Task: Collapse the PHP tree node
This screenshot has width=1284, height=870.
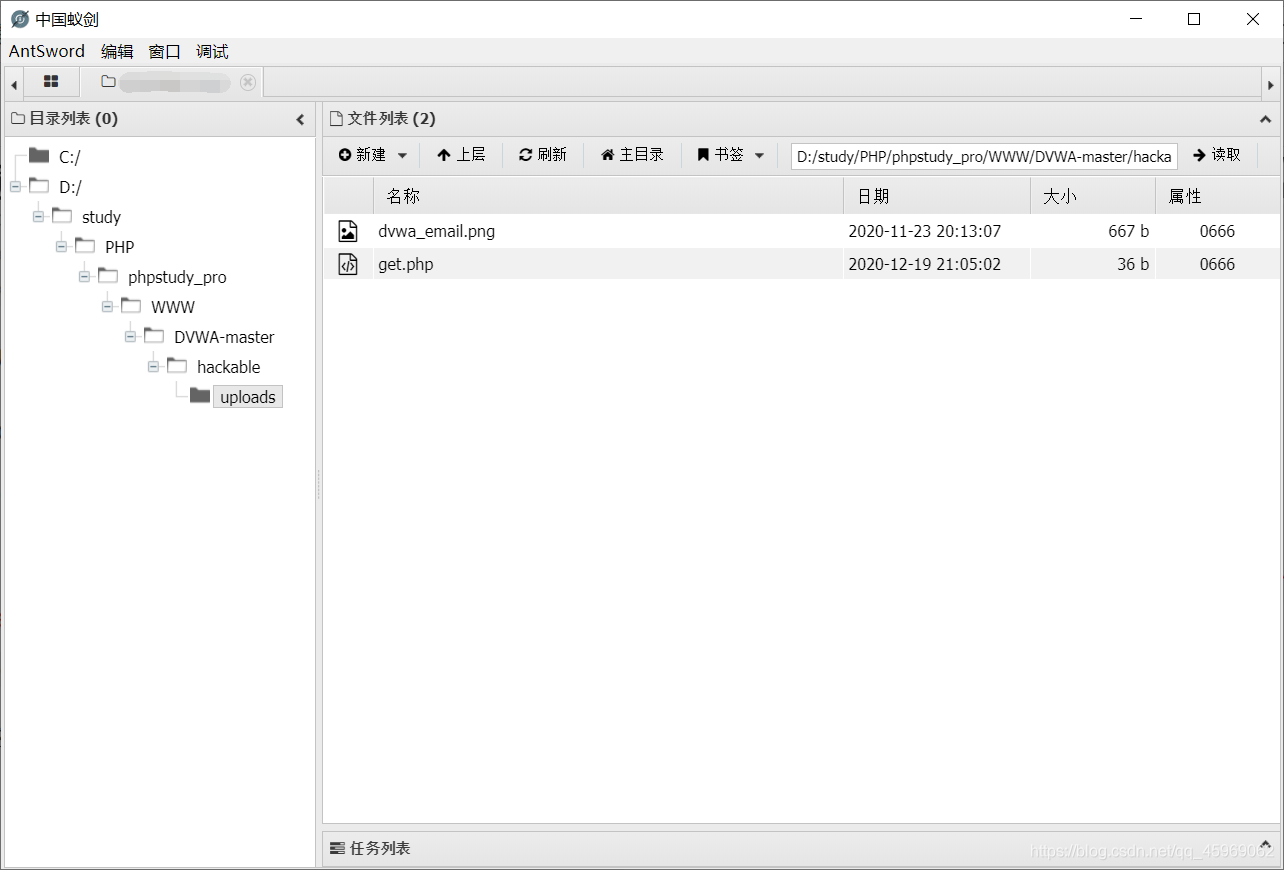Action: click(61, 246)
